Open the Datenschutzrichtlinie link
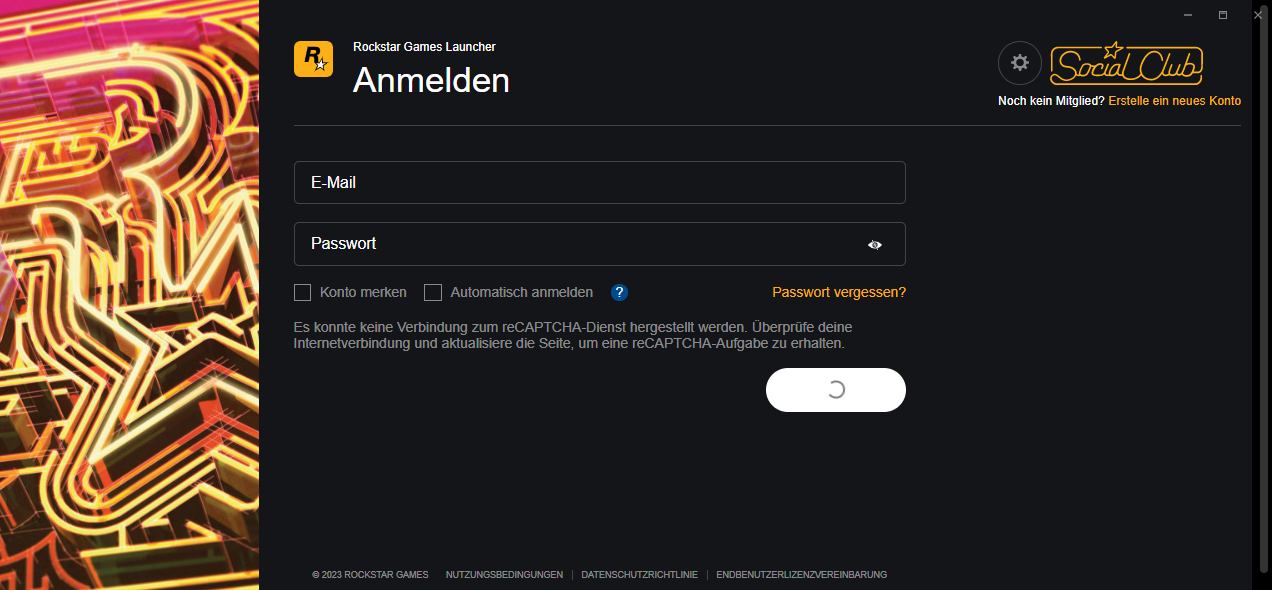 (639, 574)
